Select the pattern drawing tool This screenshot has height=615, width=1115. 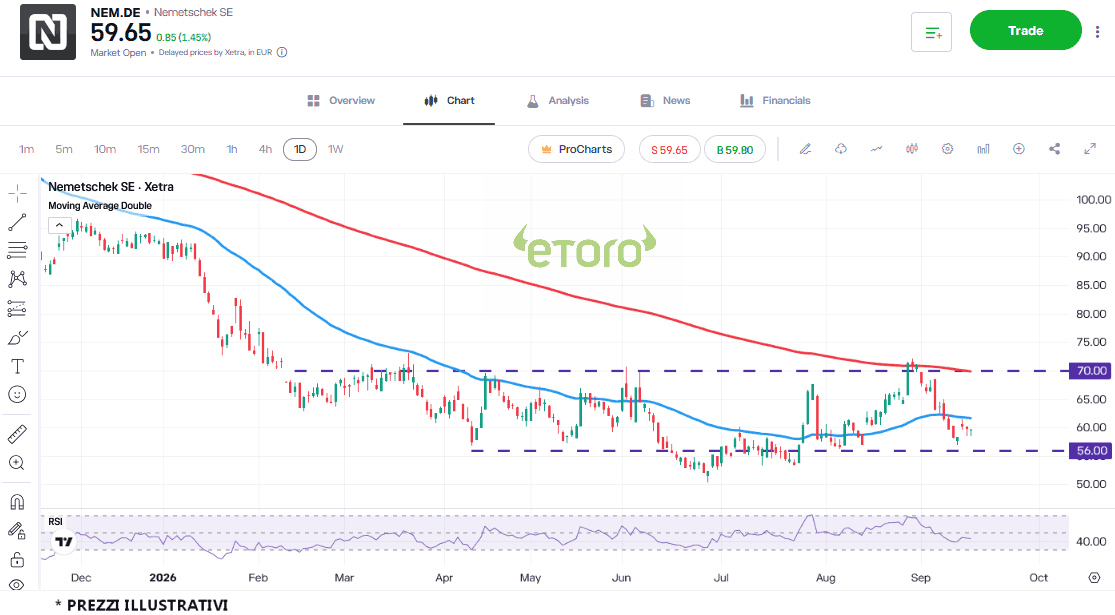pyautogui.click(x=17, y=279)
